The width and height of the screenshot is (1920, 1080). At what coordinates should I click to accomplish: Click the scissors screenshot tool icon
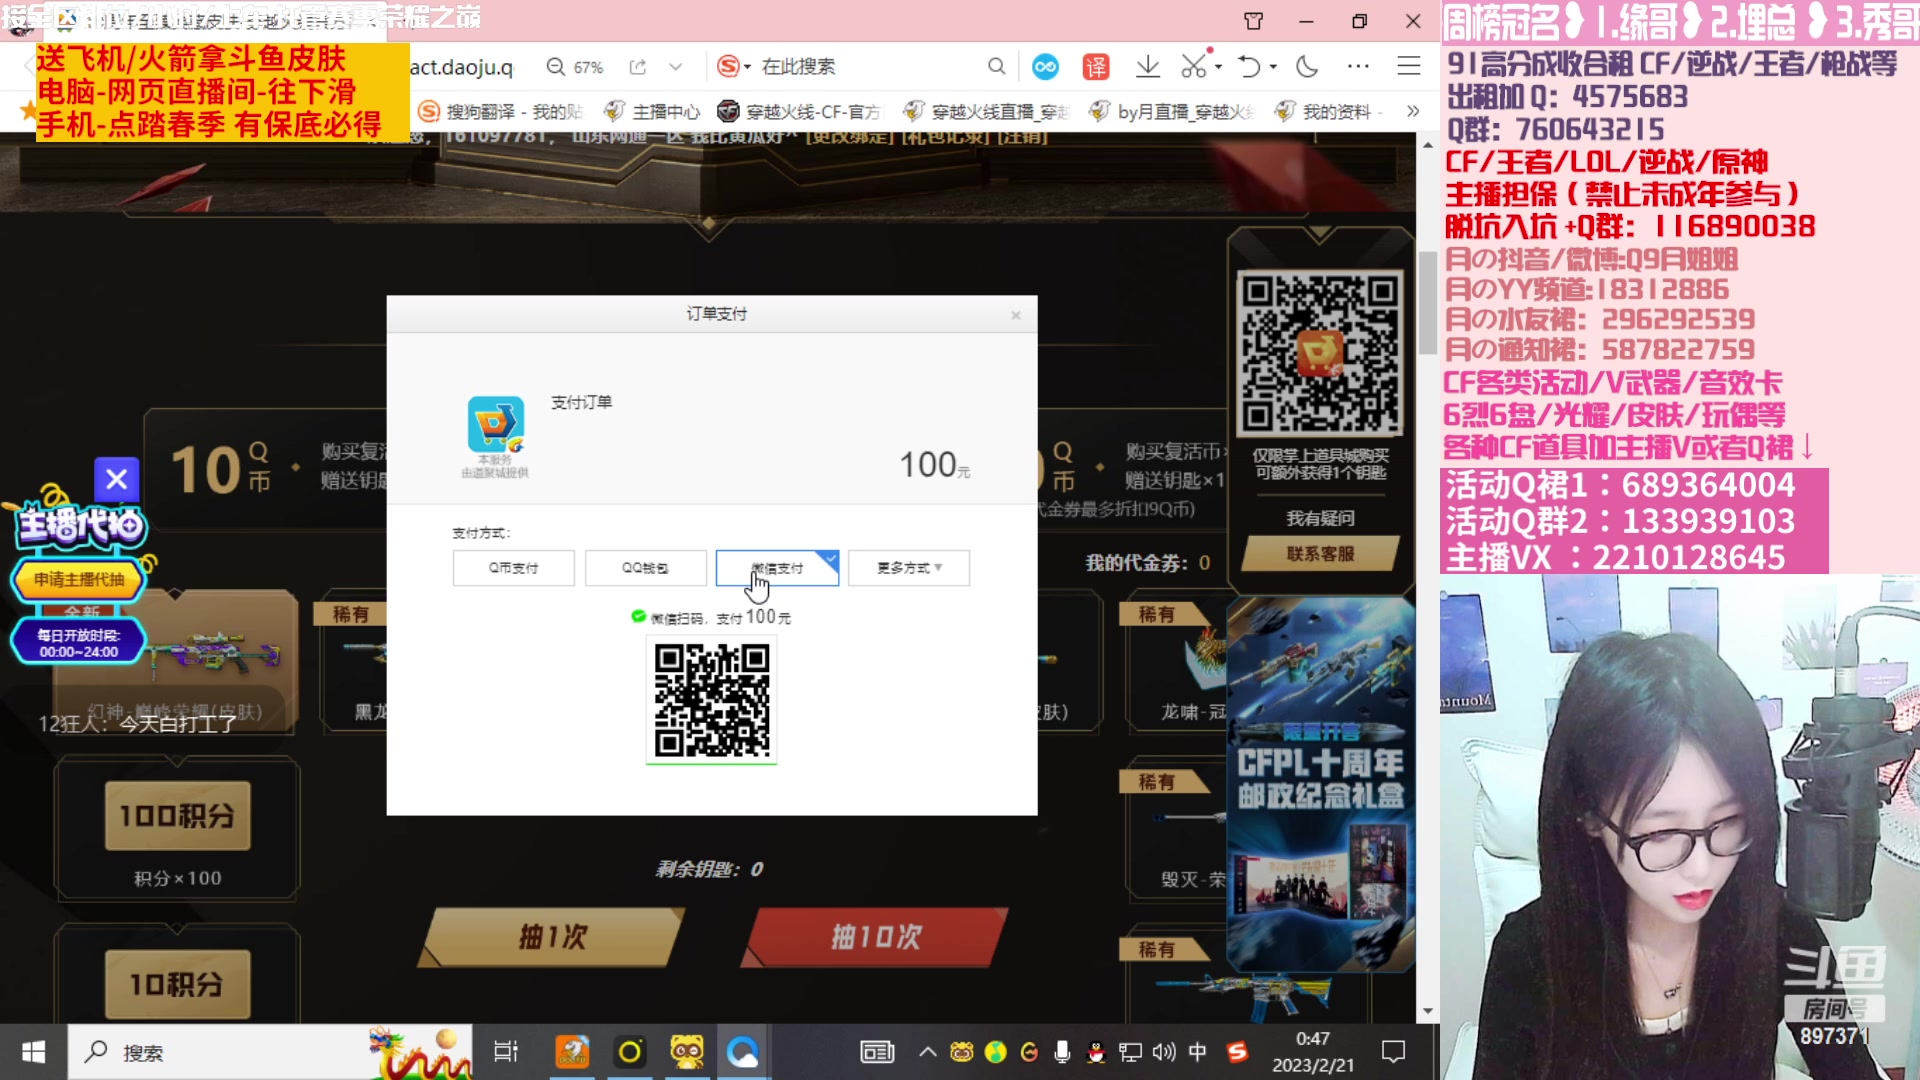click(1193, 67)
